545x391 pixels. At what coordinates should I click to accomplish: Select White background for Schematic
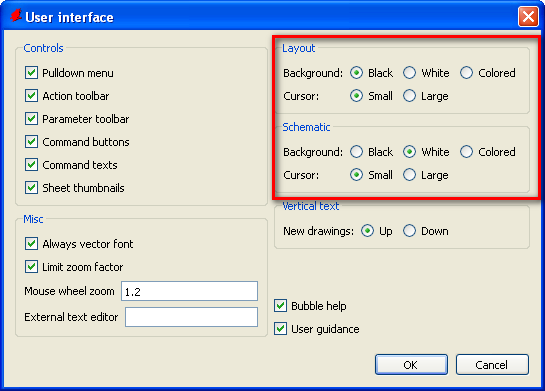pos(409,152)
